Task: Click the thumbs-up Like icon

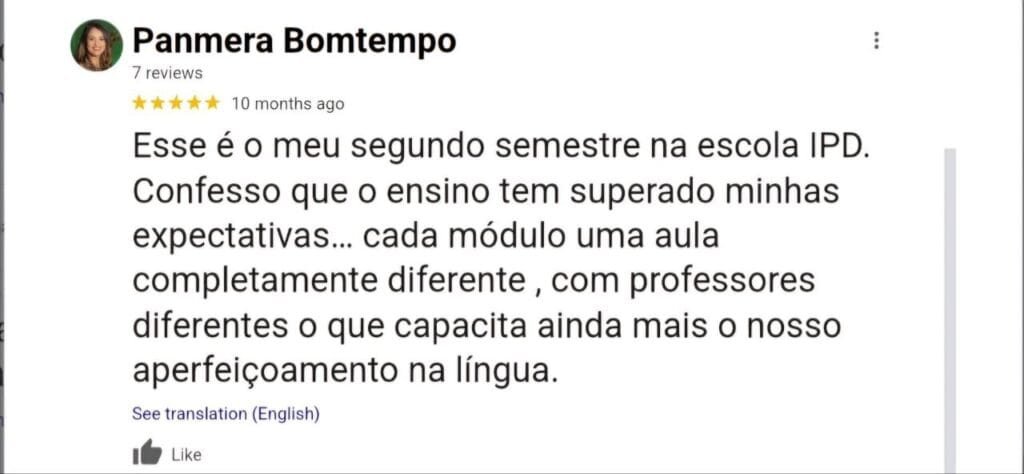Action: pyautogui.click(x=147, y=453)
